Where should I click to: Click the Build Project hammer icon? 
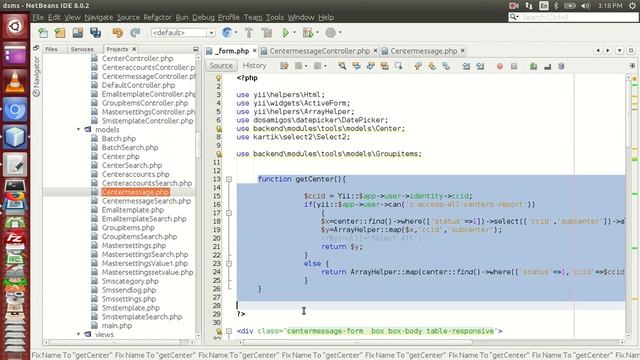tap(249, 33)
